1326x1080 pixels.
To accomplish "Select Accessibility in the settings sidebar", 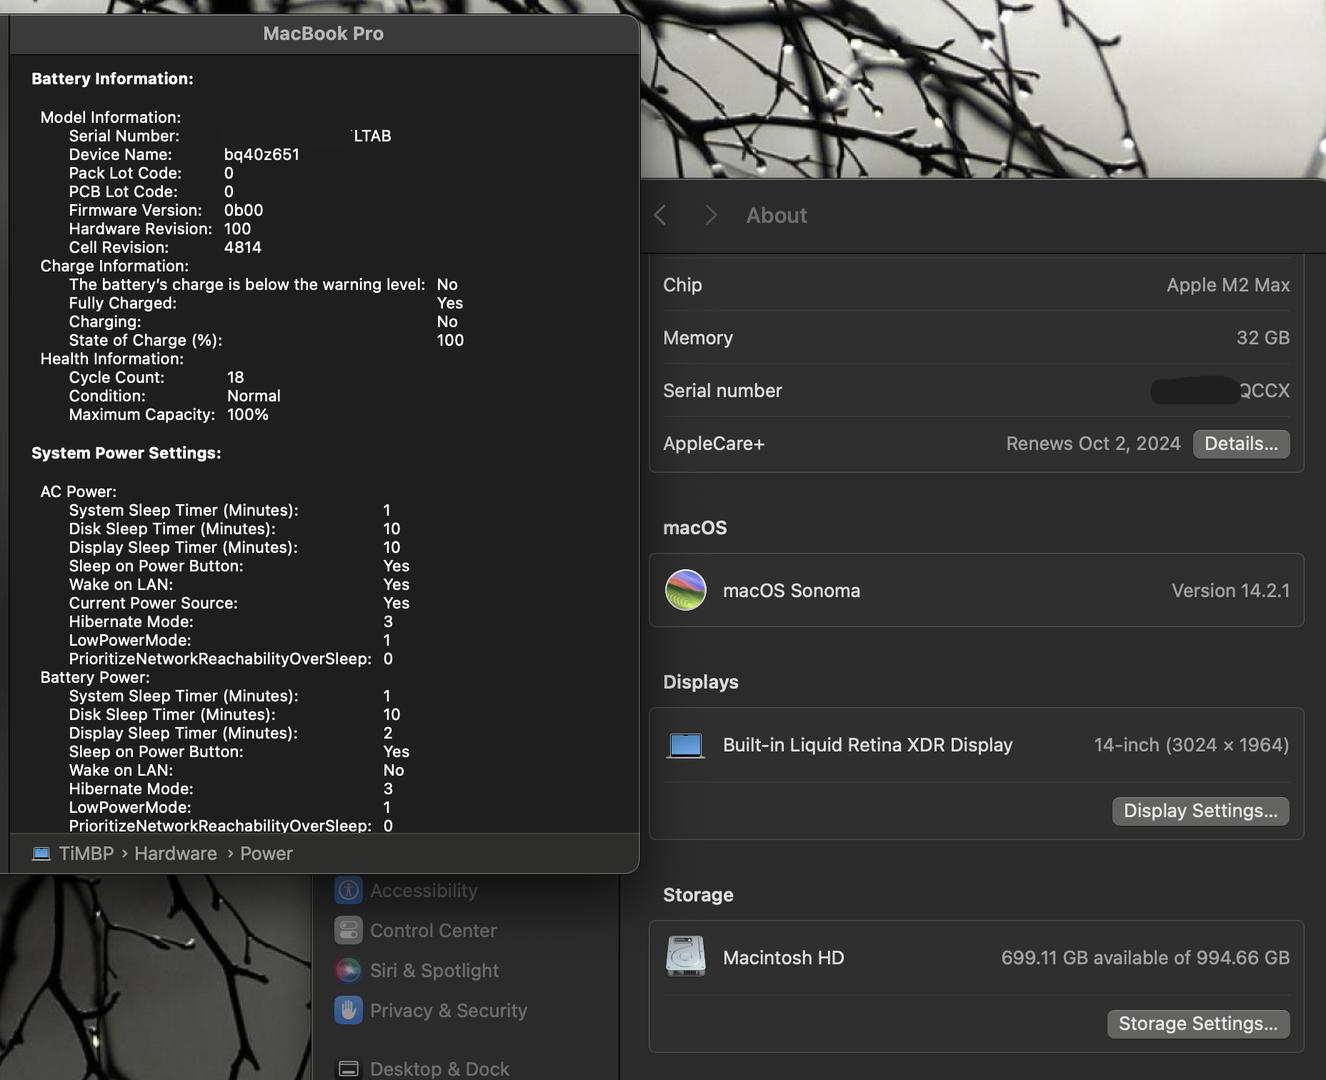I will coord(423,890).
